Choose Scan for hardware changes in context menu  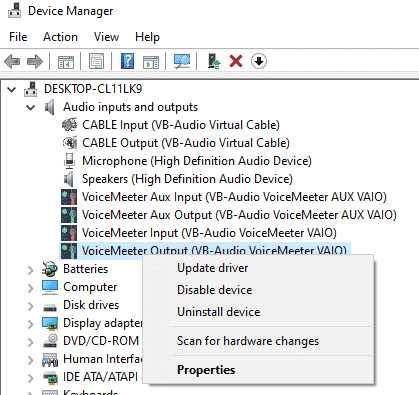coord(258,341)
